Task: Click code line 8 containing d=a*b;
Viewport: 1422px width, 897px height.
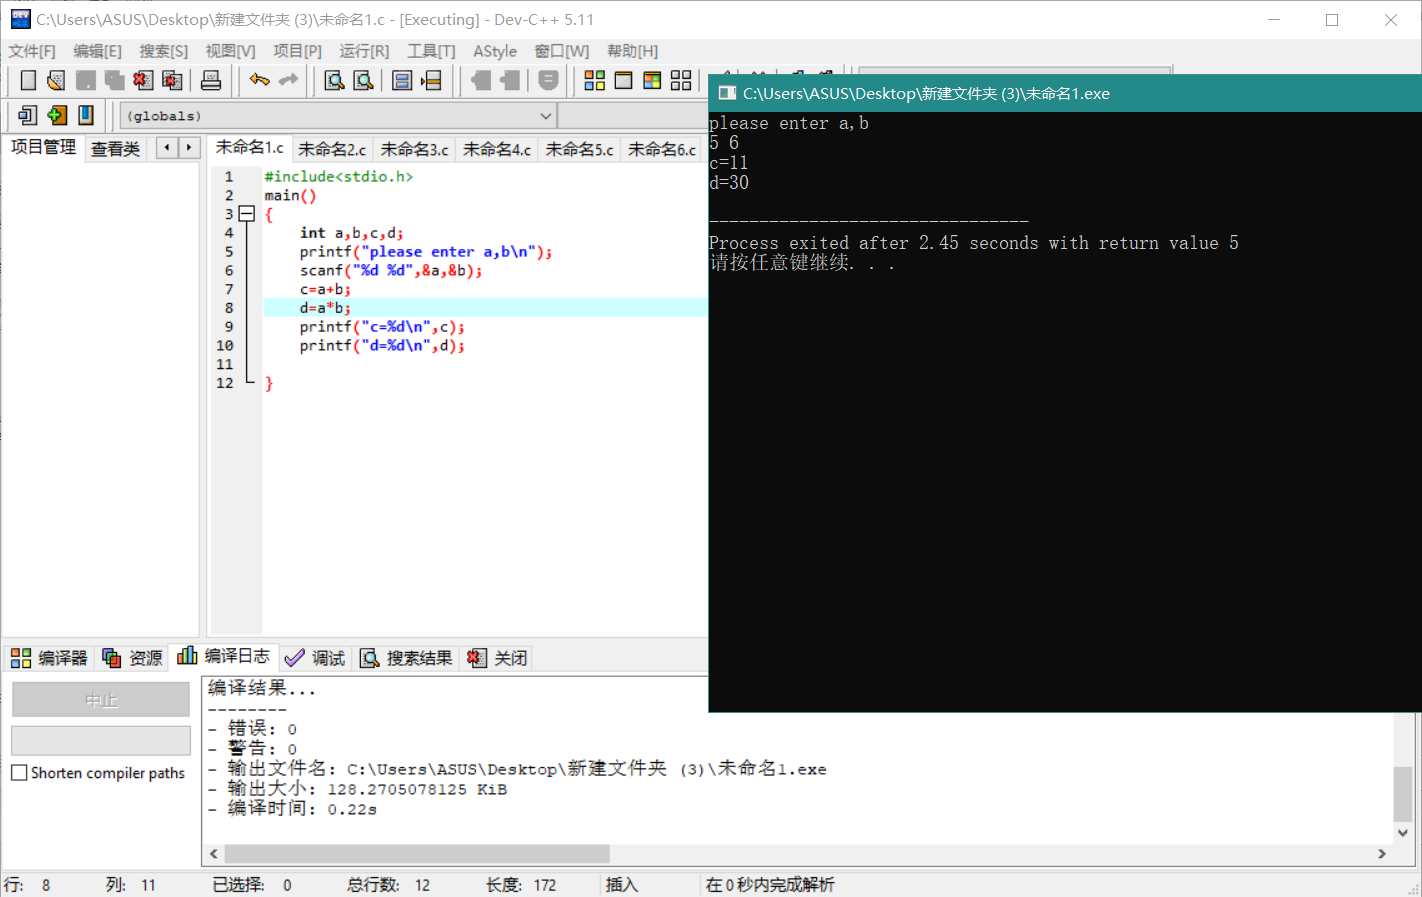Action: point(486,308)
